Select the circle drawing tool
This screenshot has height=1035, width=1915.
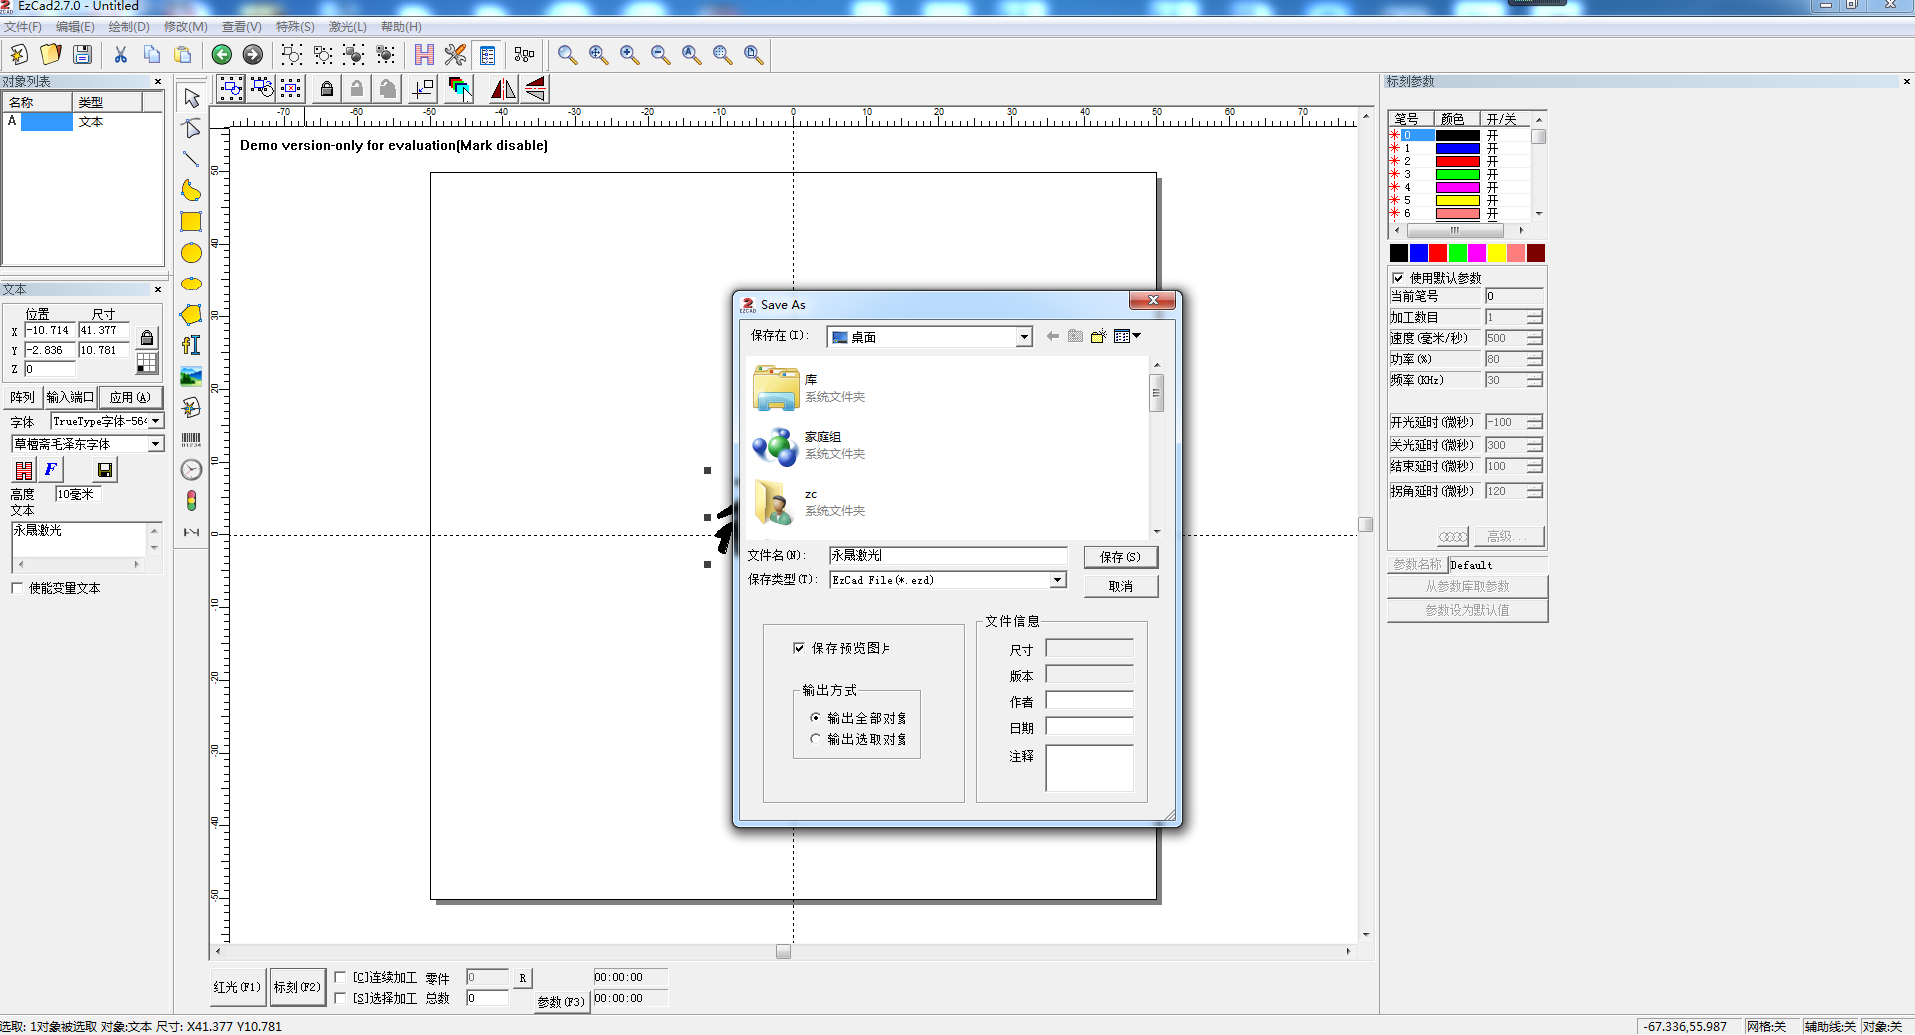[x=191, y=253]
